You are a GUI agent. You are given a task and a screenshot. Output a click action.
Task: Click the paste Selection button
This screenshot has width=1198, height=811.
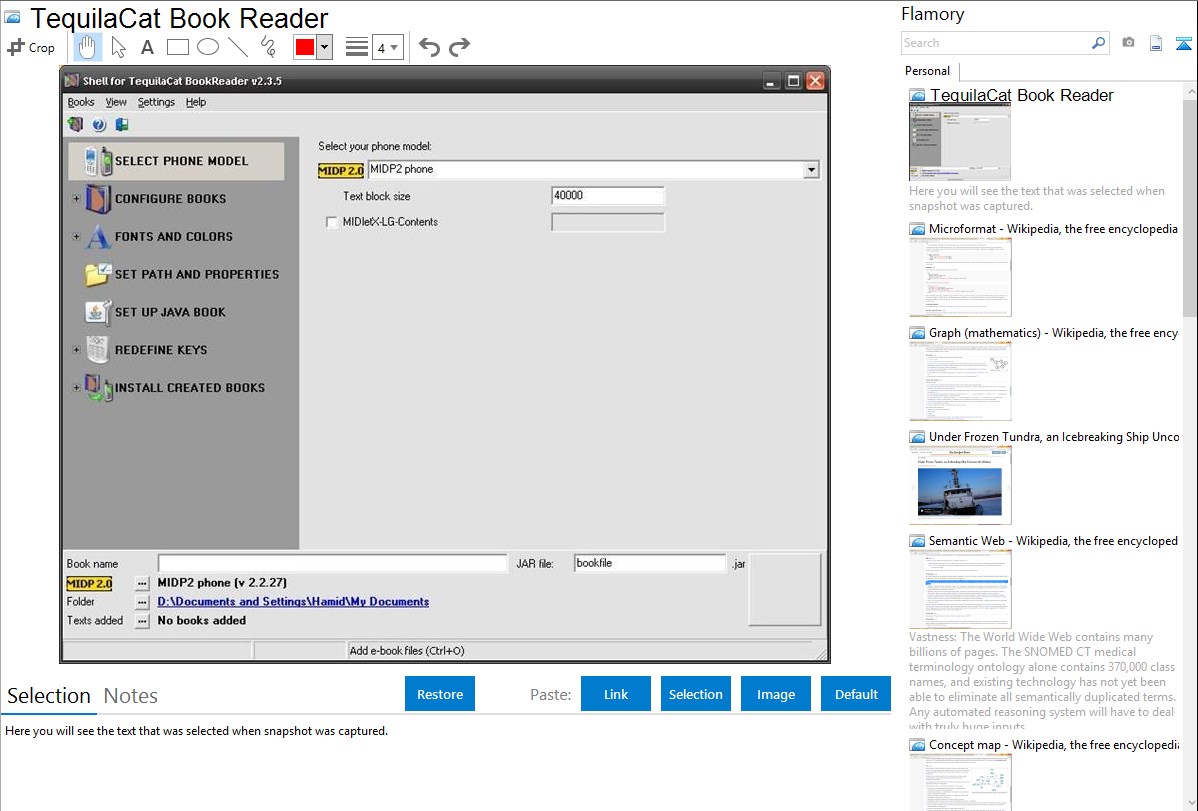click(x=695, y=694)
